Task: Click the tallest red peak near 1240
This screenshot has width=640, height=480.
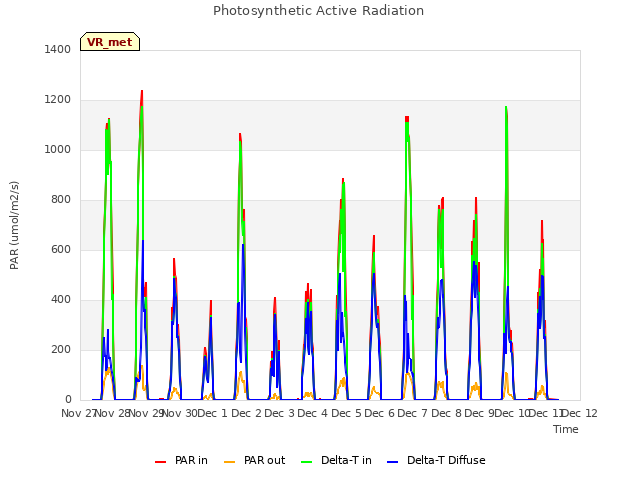Action: tap(142, 92)
